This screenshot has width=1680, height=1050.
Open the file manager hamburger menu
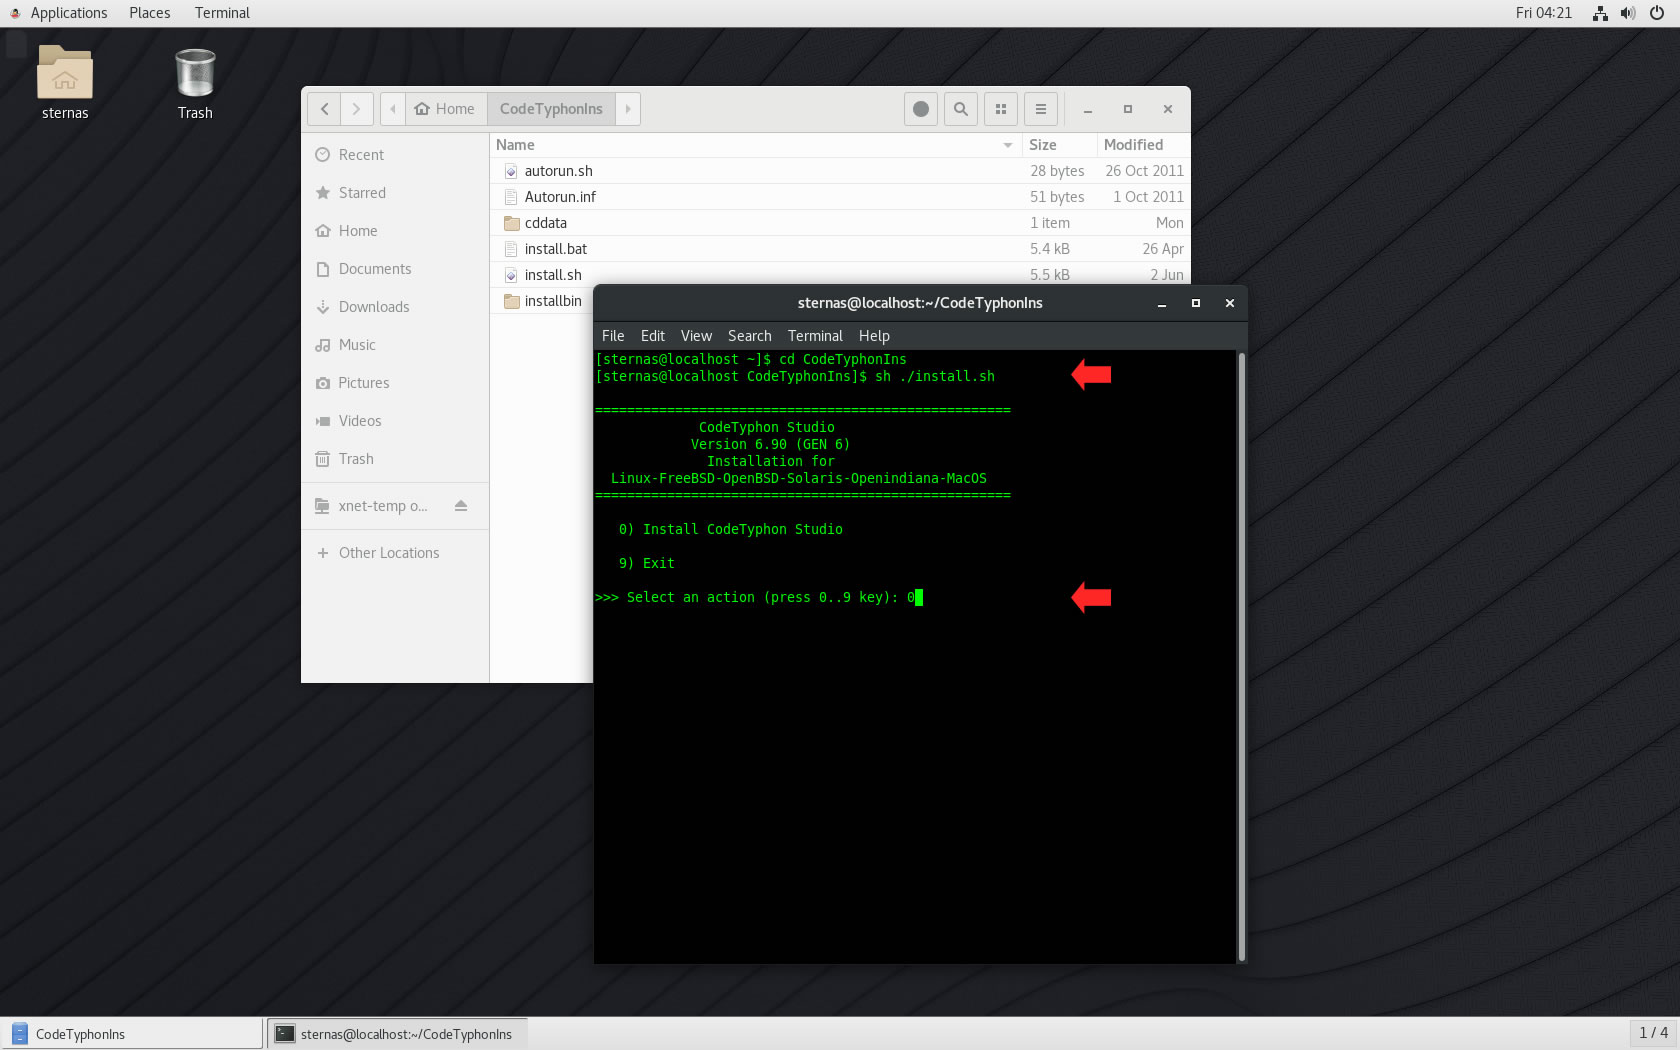1041,109
